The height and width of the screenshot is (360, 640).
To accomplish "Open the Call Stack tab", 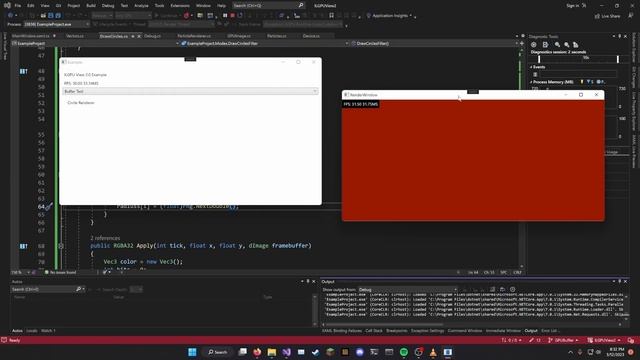I will (x=374, y=331).
